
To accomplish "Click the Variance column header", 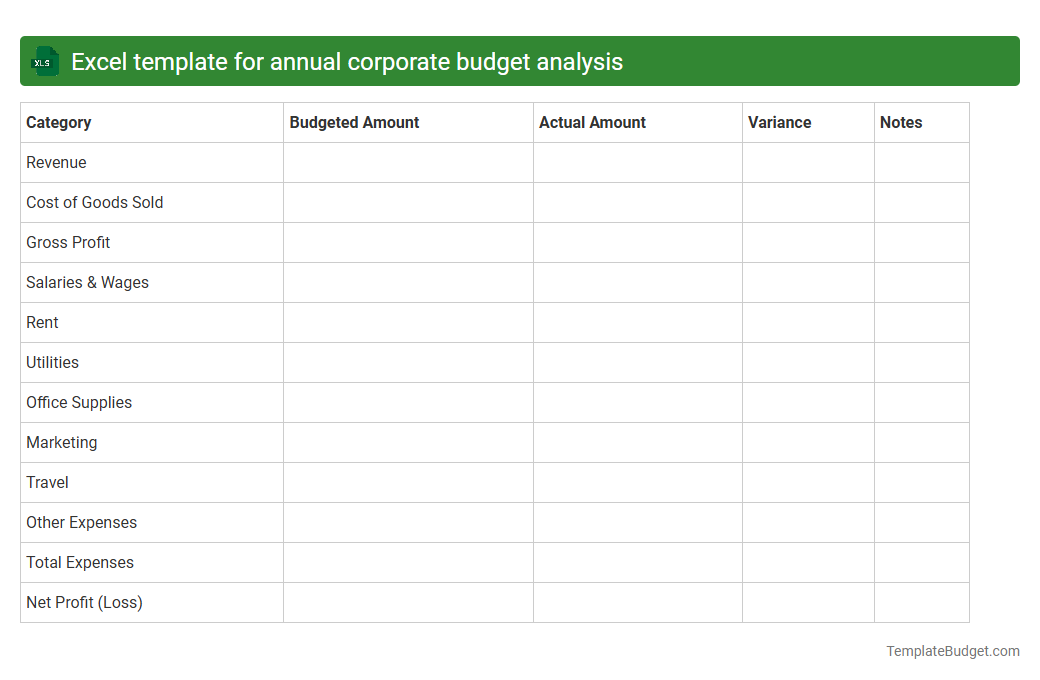I will tap(779, 122).
